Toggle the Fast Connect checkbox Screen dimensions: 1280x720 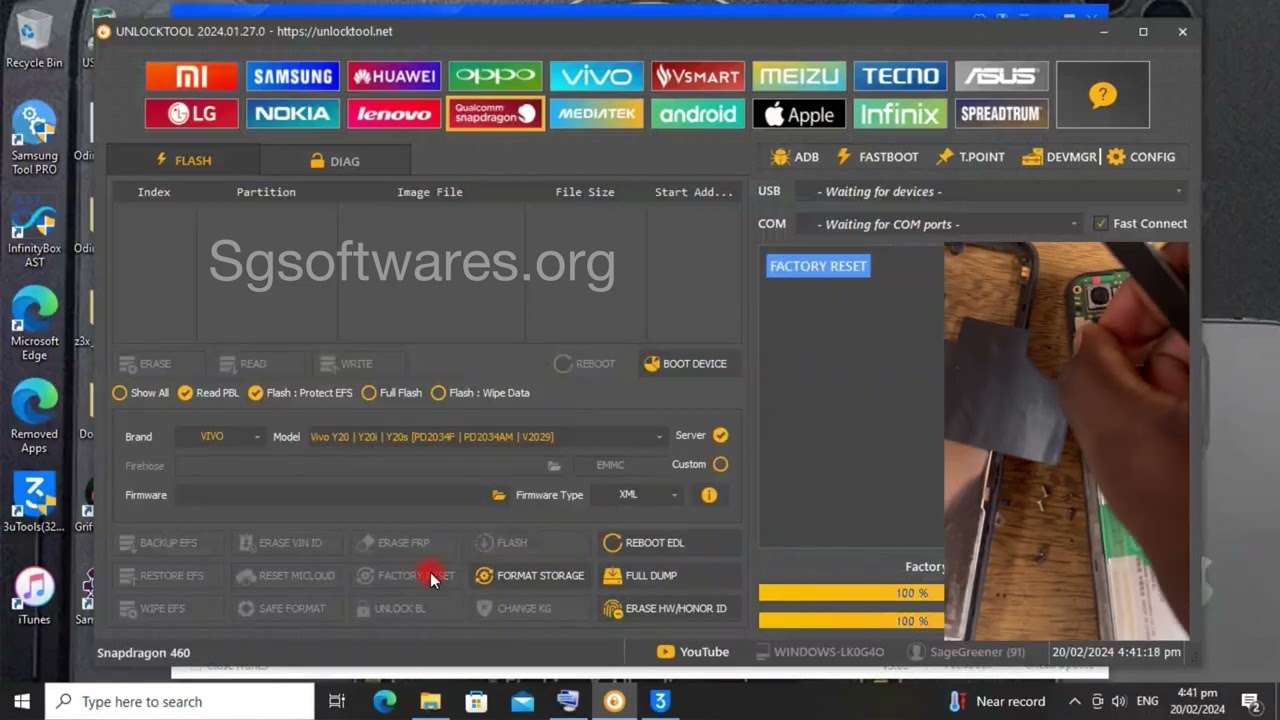(x=1101, y=224)
